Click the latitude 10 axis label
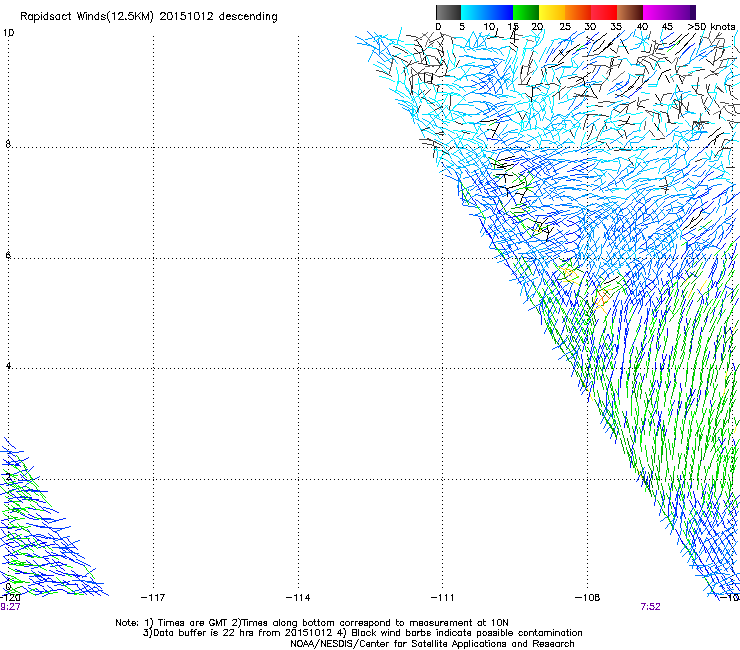The image size is (740, 650). click(8, 33)
